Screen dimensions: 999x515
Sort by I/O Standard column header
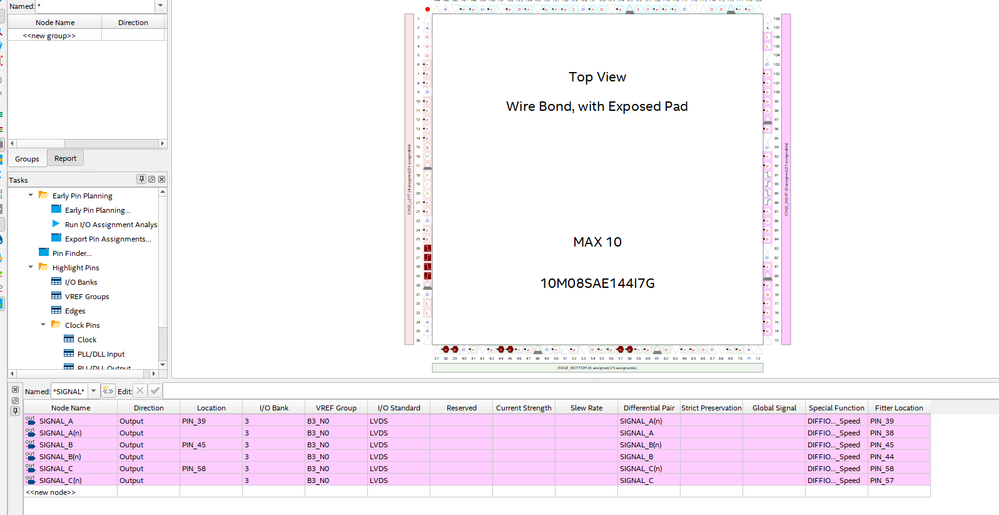point(399,408)
